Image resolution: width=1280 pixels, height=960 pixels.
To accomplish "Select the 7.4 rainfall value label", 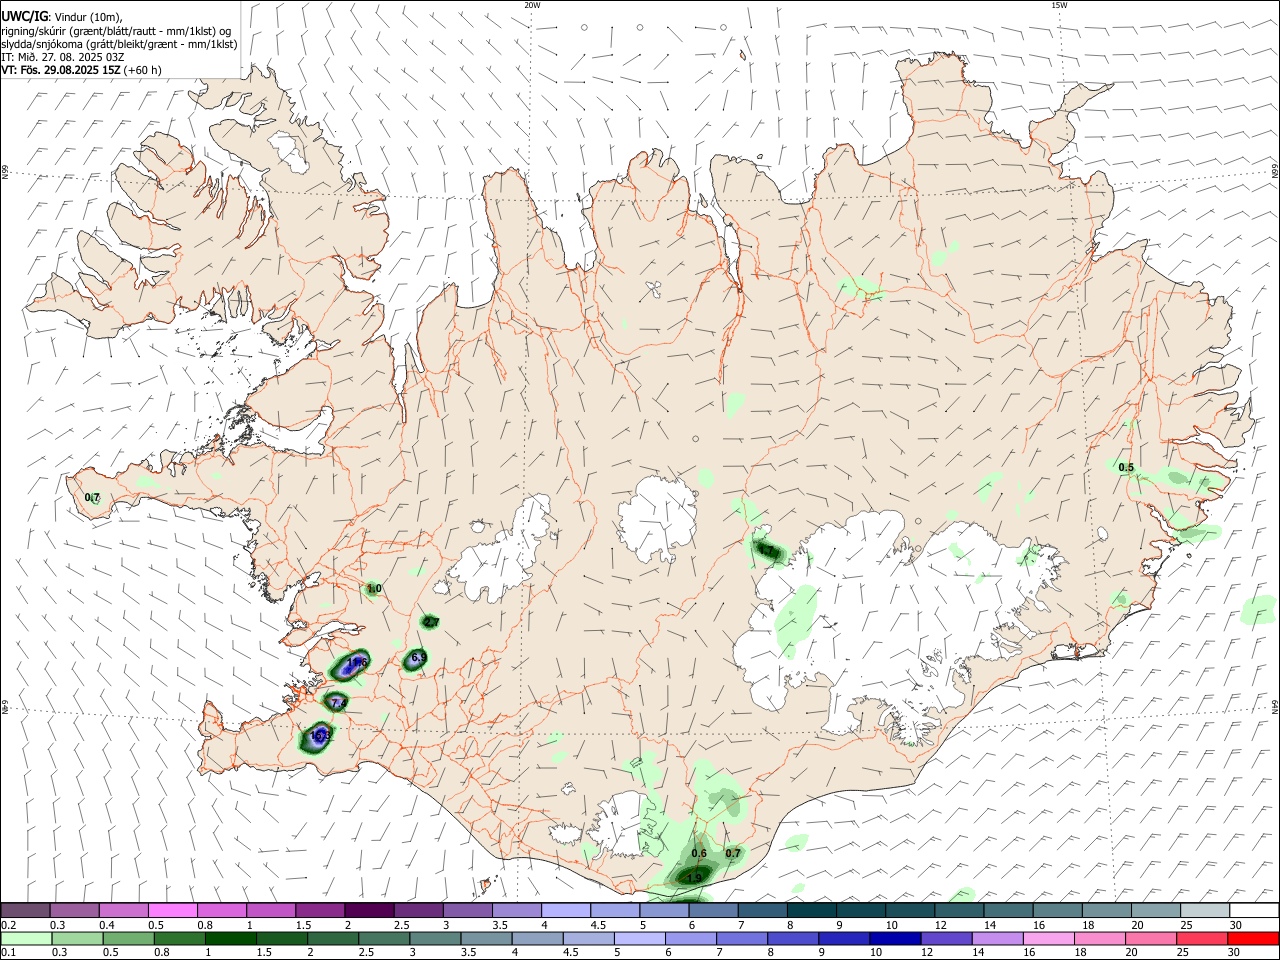I will [x=338, y=704].
